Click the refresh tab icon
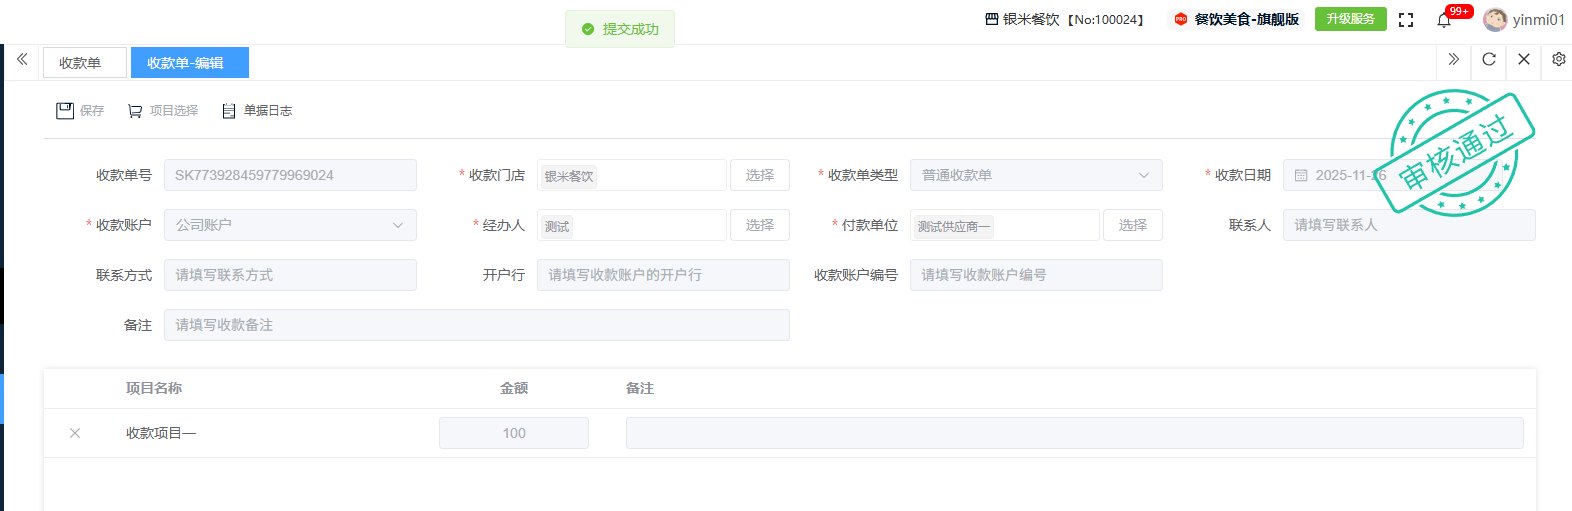This screenshot has height=511, width=1572. tap(1489, 59)
